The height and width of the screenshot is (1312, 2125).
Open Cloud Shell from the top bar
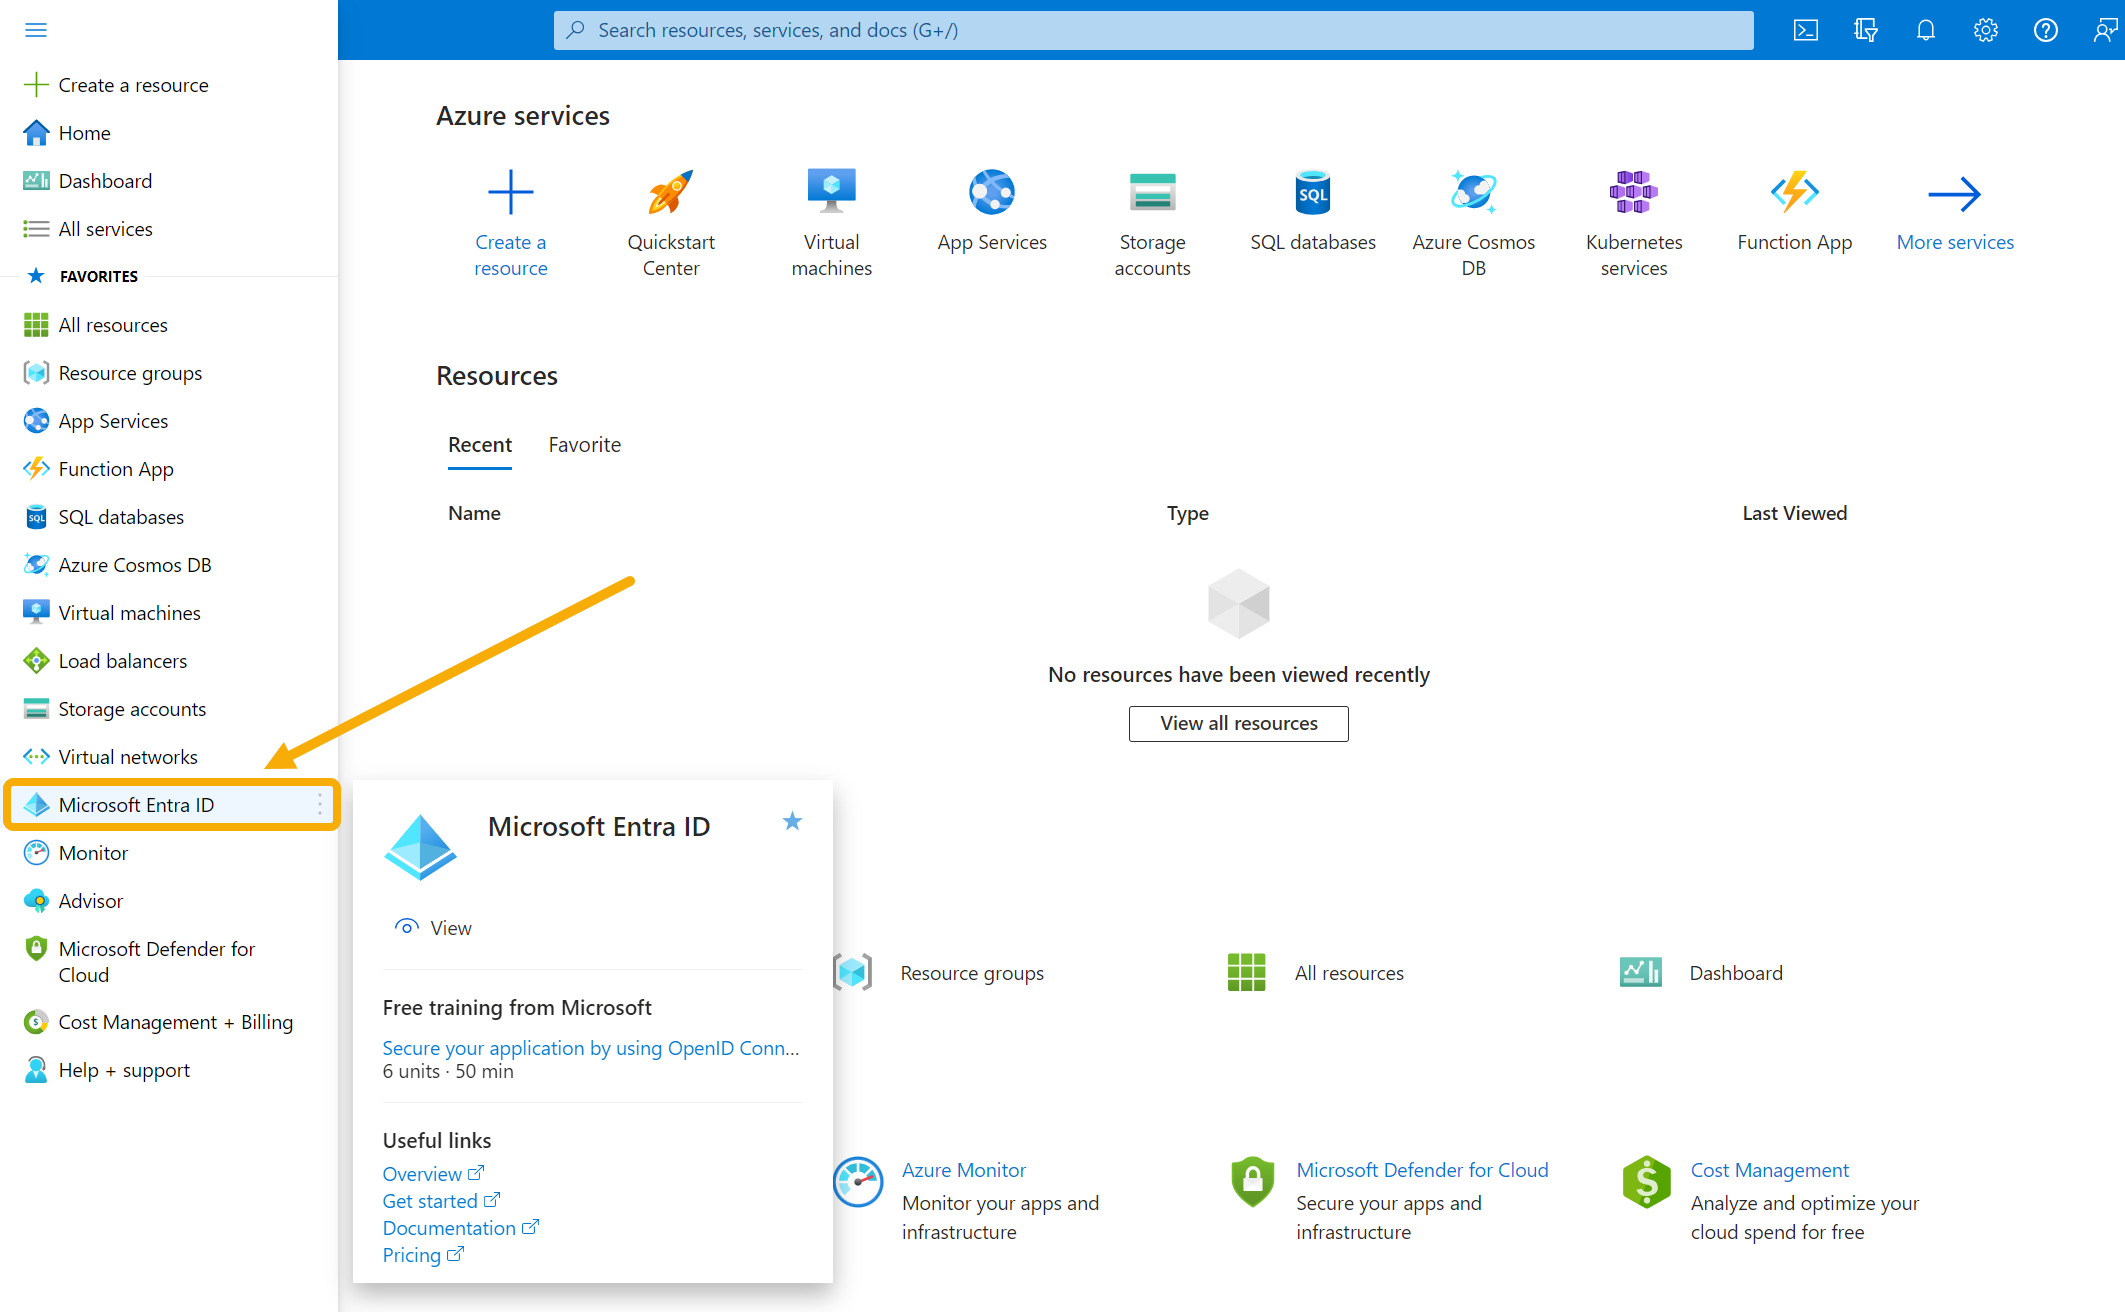pyautogui.click(x=1805, y=30)
